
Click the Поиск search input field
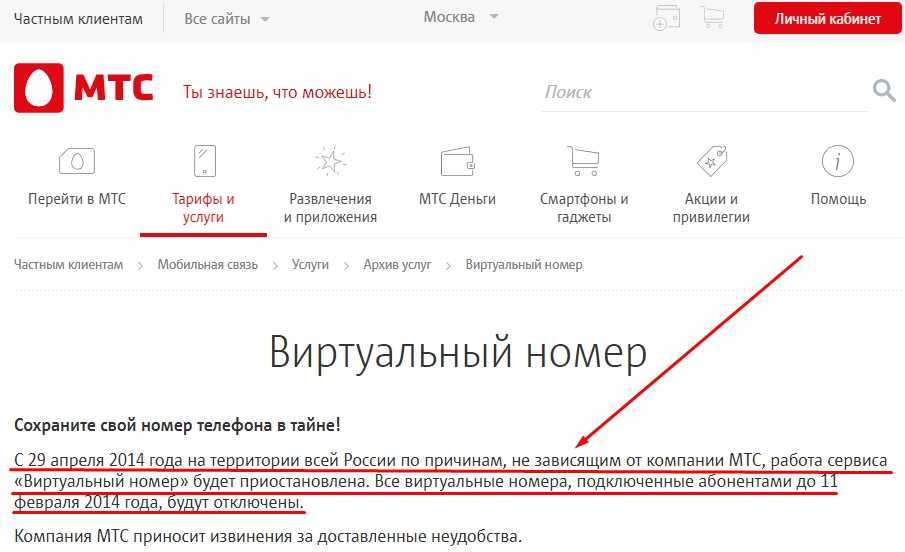704,92
